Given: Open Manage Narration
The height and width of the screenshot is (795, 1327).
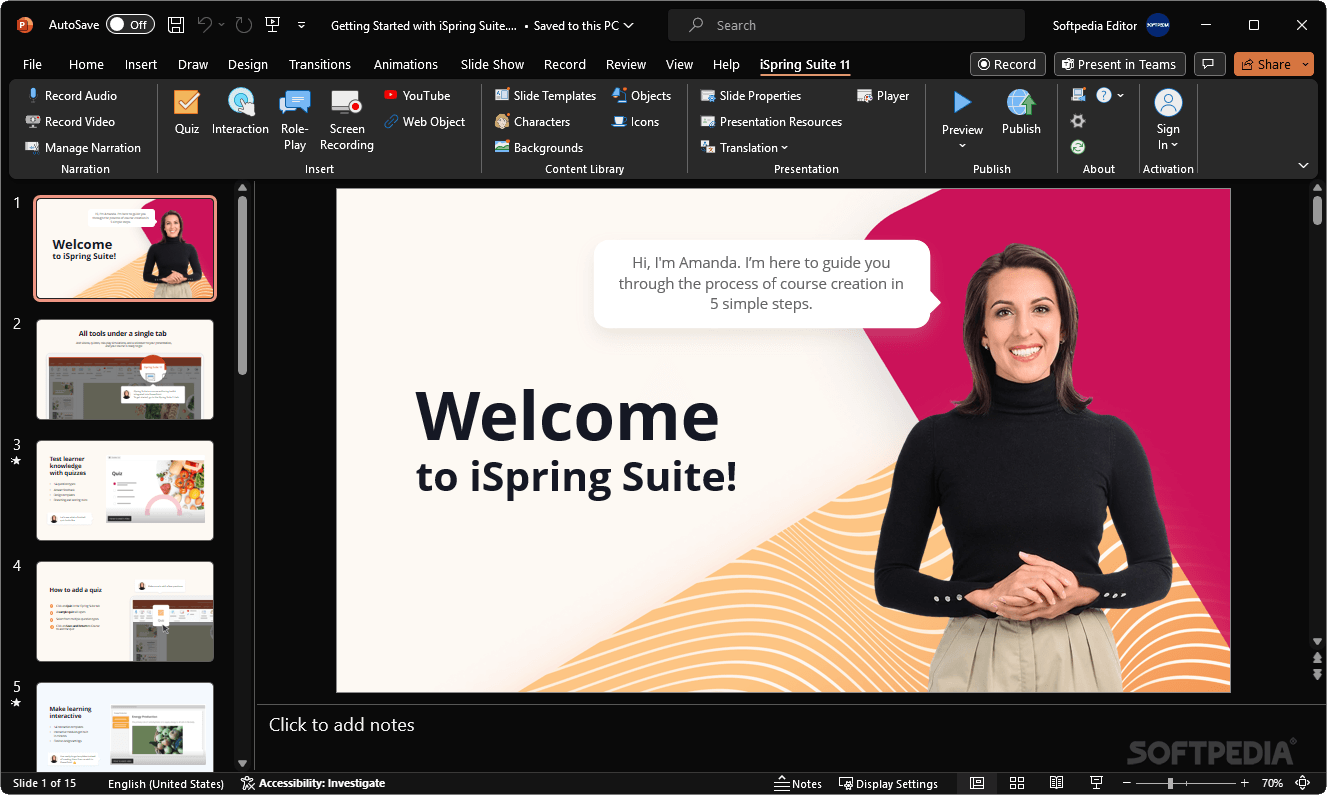Looking at the screenshot, I should click(83, 147).
